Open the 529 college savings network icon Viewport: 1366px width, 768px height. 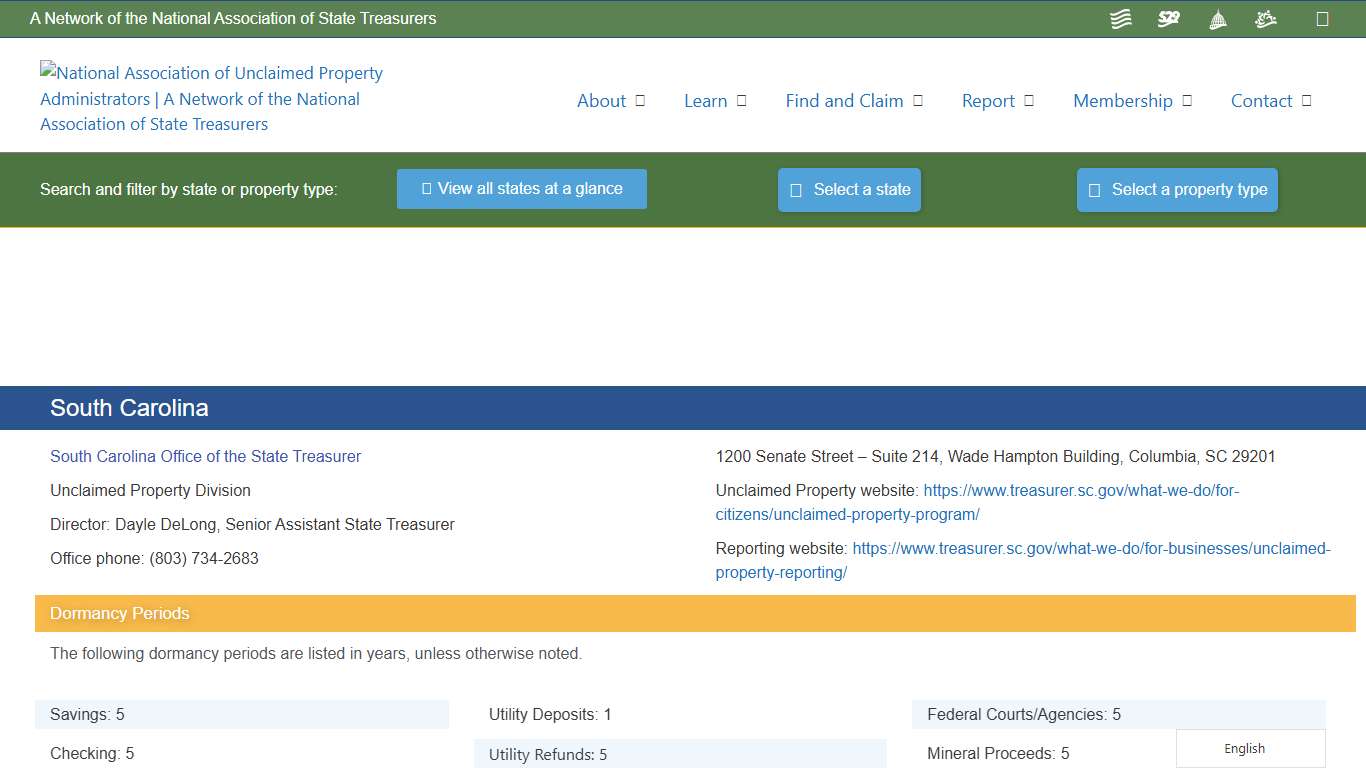pos(1168,18)
